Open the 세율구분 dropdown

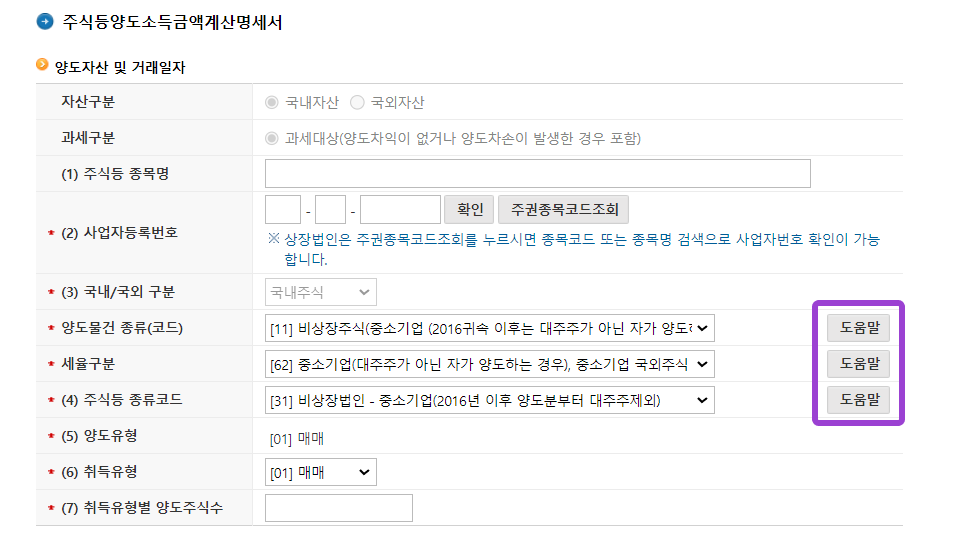tap(490, 364)
